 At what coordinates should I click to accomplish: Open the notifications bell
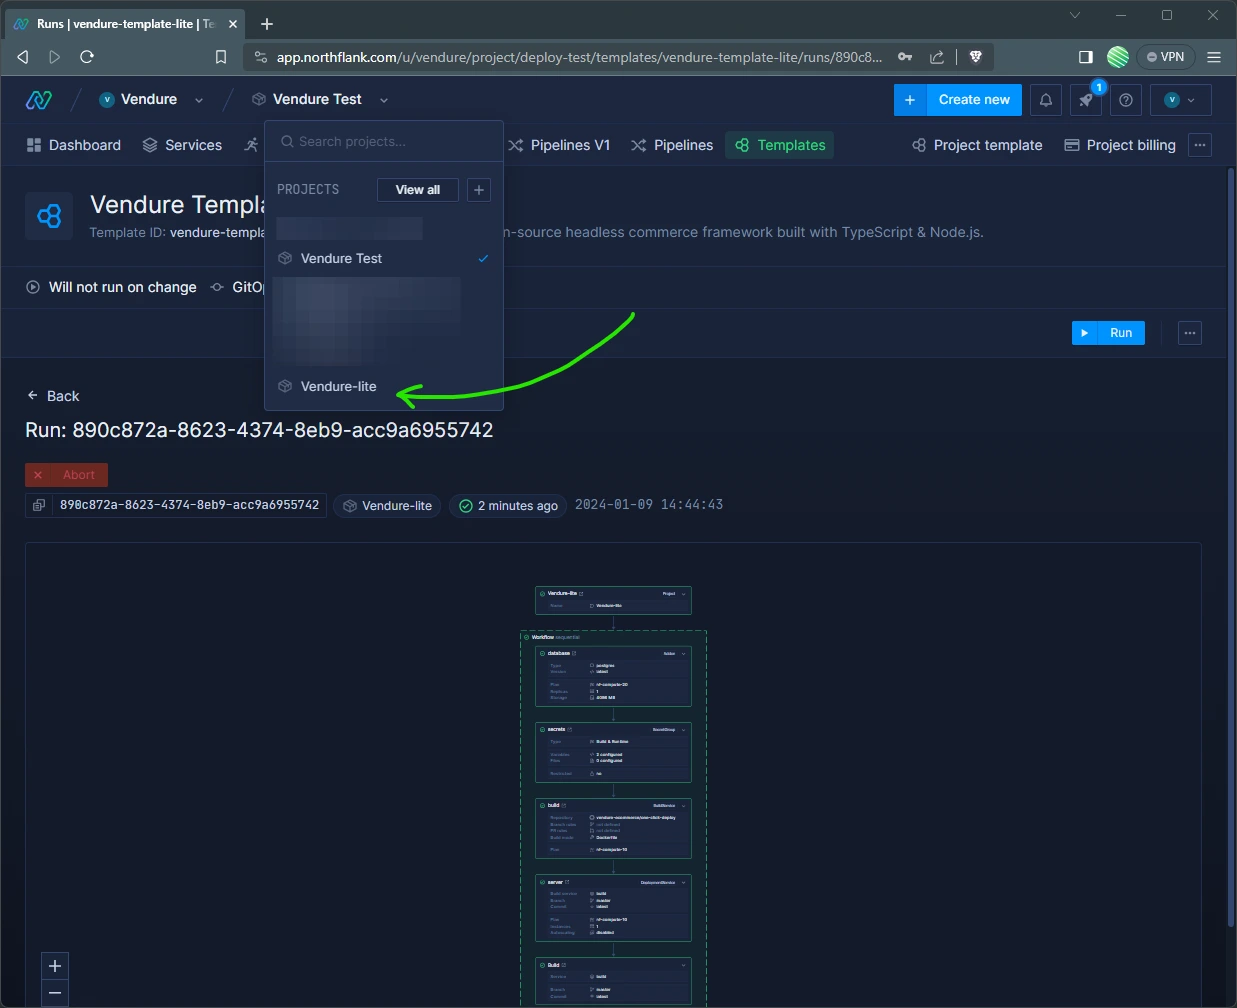point(1045,100)
